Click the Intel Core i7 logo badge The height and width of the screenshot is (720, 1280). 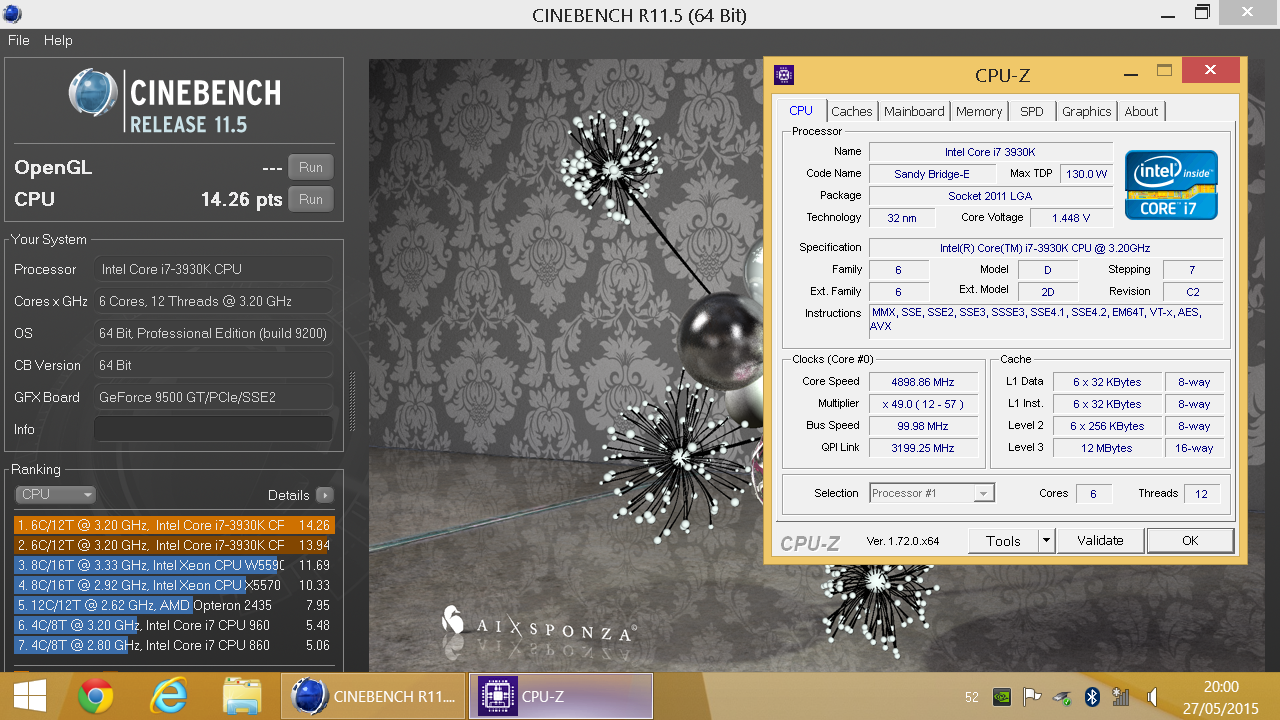pos(1171,185)
